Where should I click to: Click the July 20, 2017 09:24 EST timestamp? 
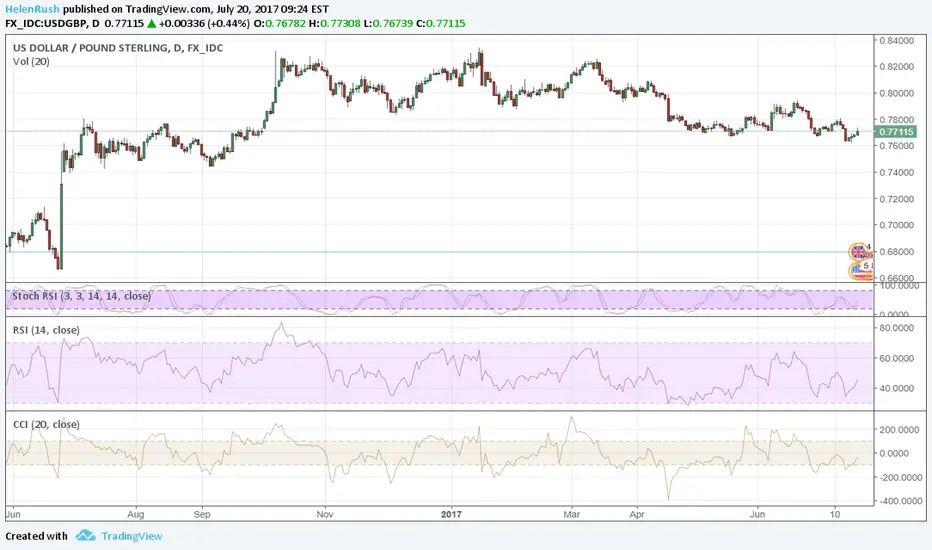coord(273,10)
